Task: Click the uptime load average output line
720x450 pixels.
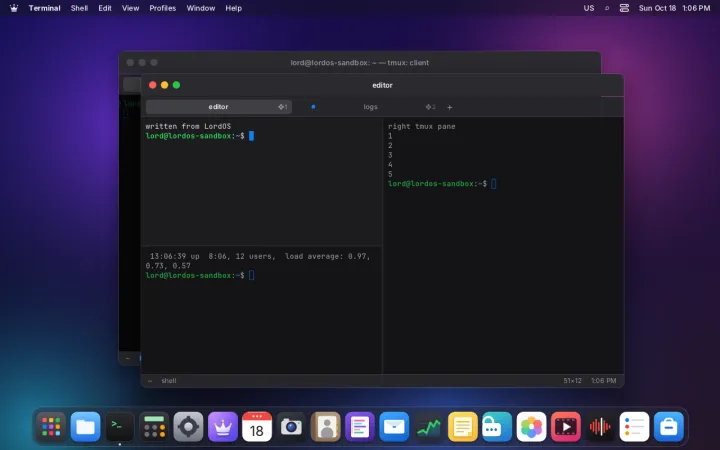Action: click(x=258, y=261)
